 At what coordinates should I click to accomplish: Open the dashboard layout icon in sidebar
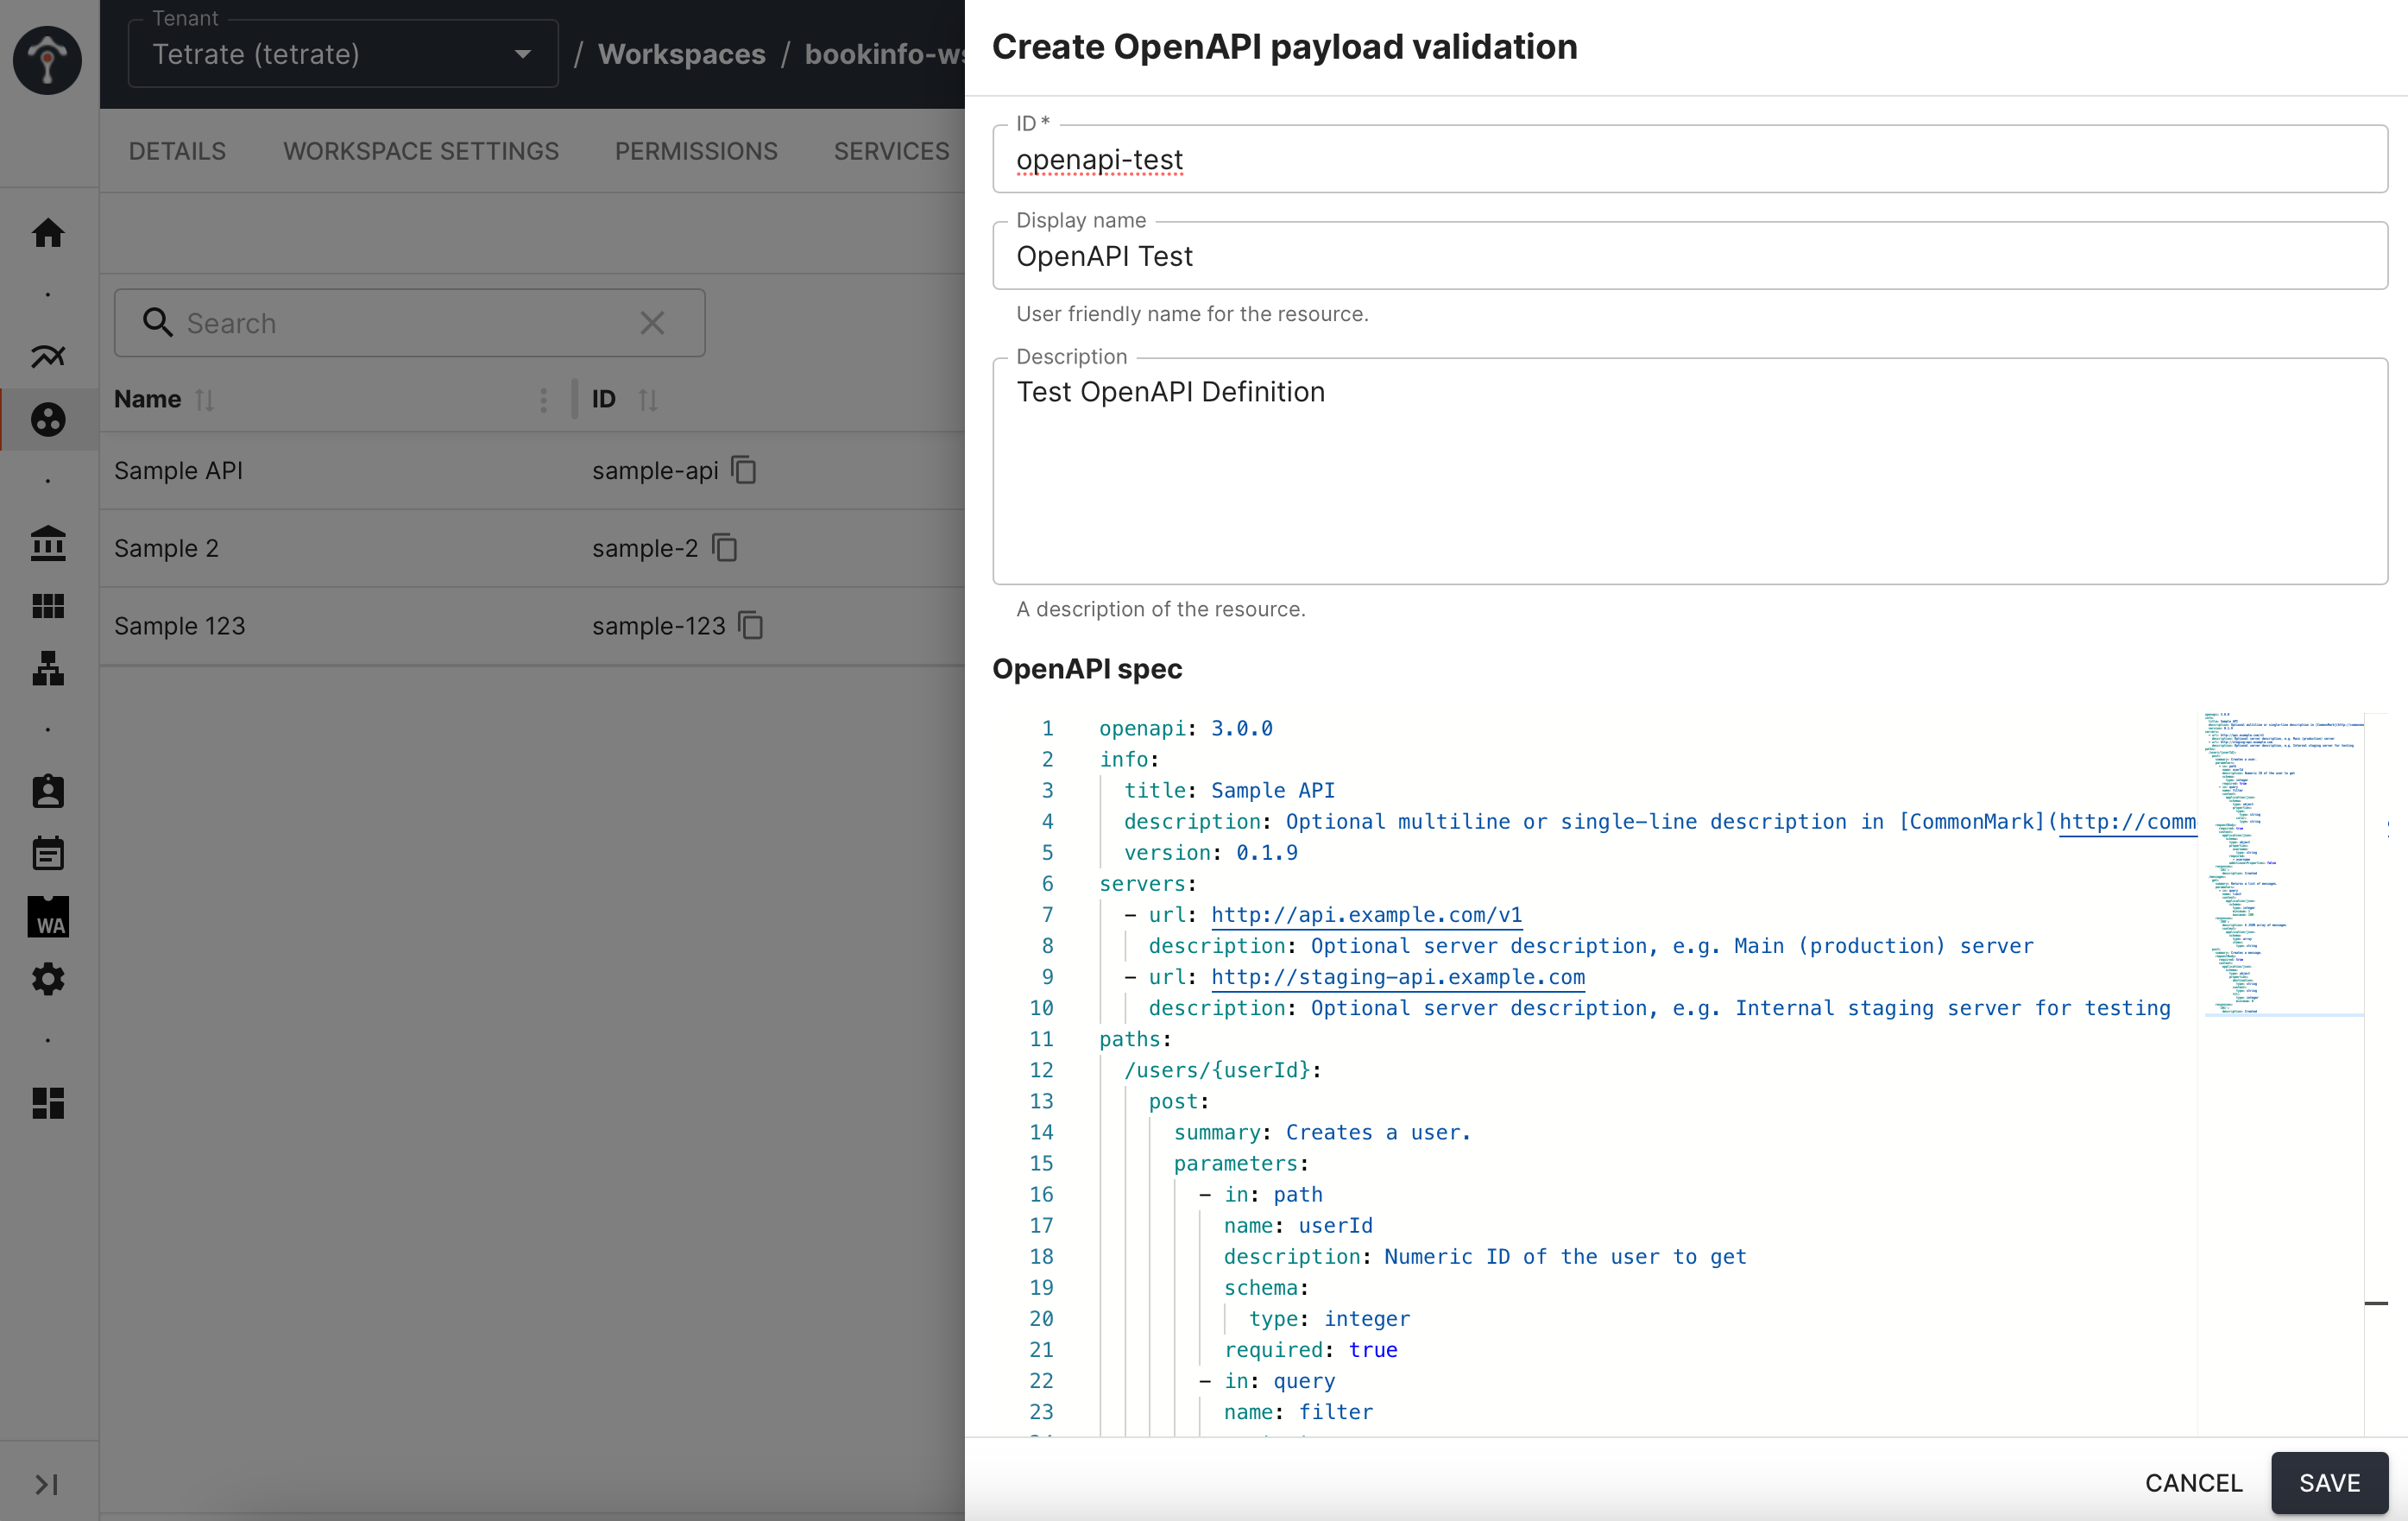48,1103
